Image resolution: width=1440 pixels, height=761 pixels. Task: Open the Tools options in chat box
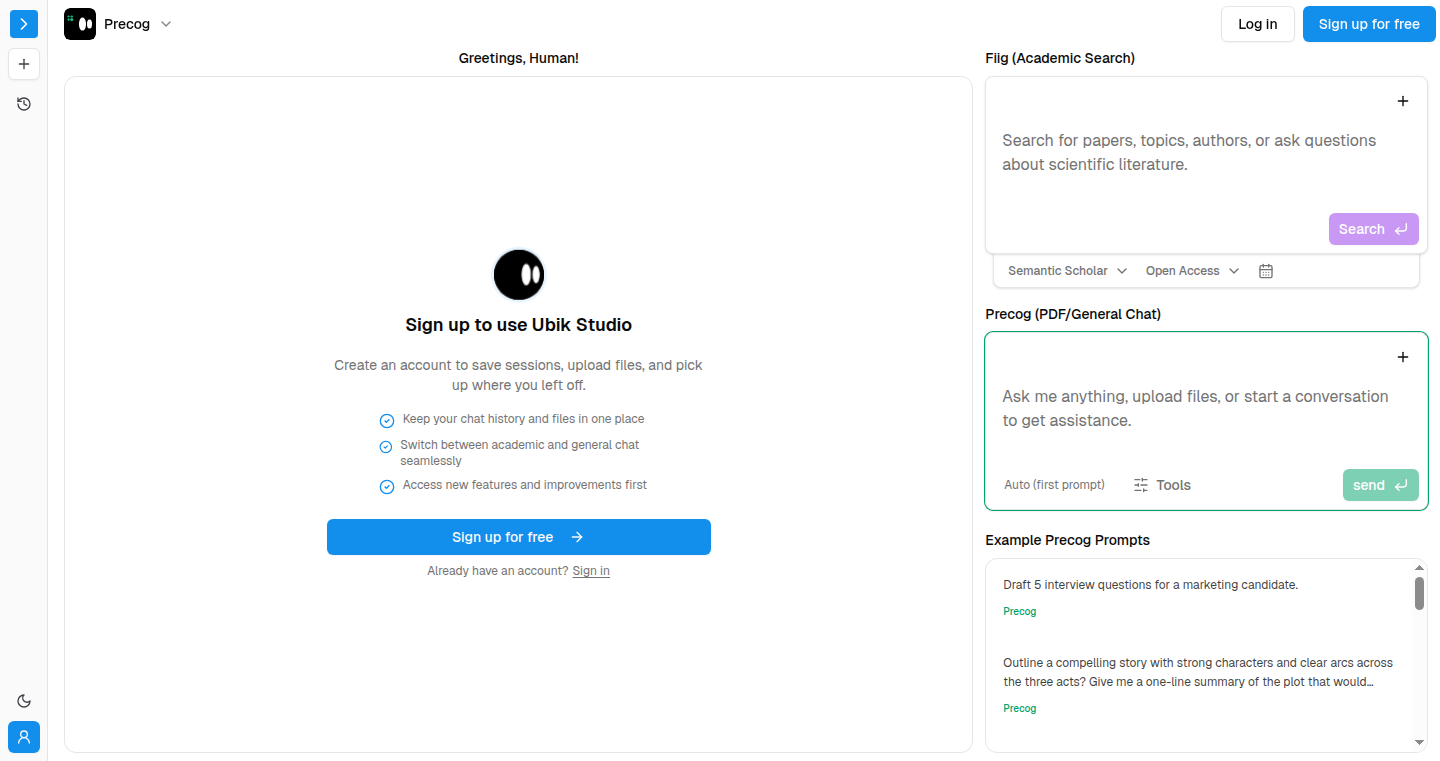pos(1162,485)
